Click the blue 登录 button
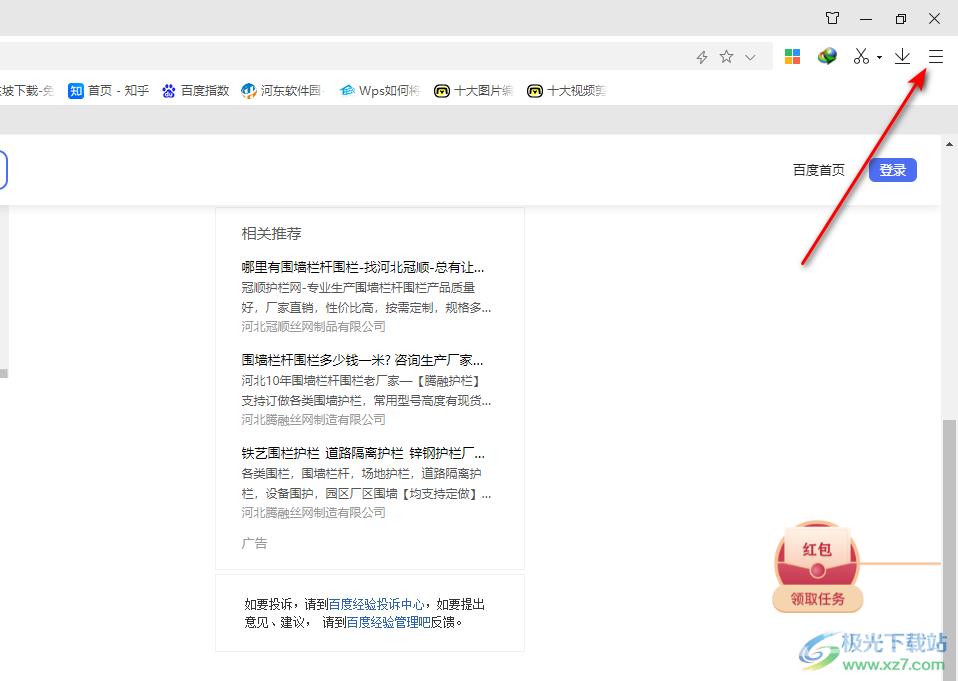This screenshot has width=958, height=681. pos(893,170)
